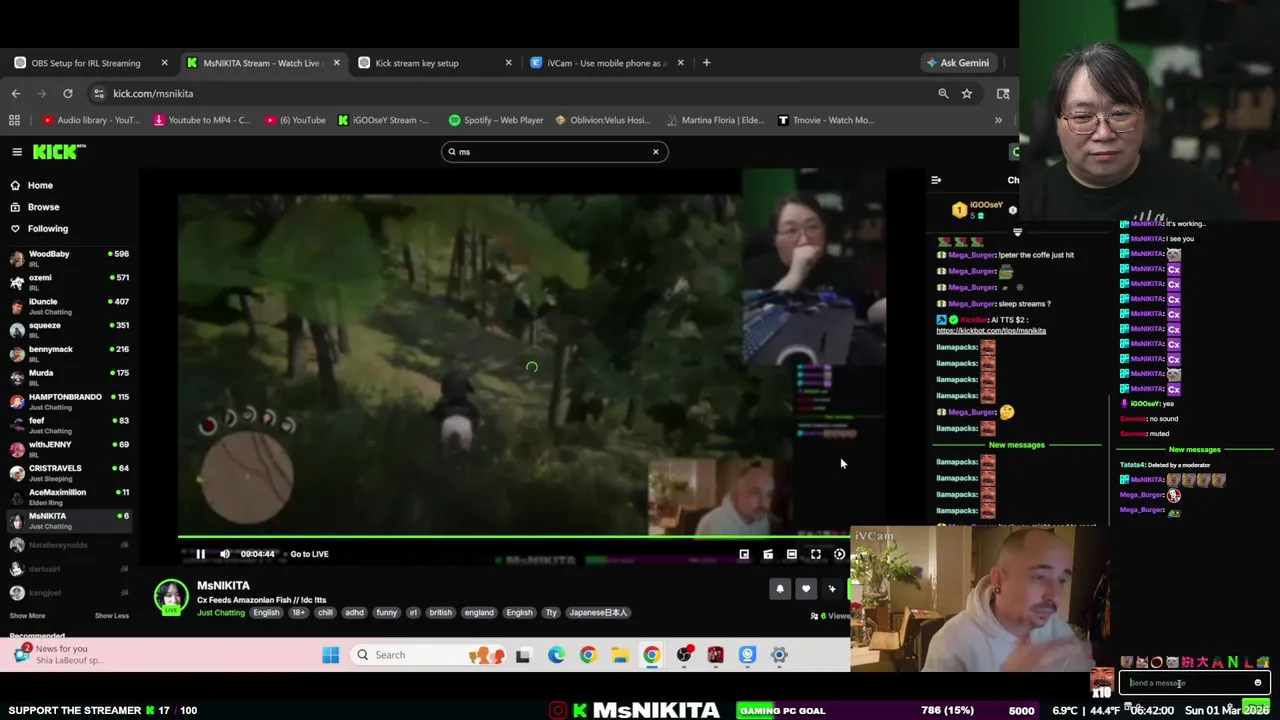Toggle MsNIKITA notifications bell
Viewport: 1280px width, 720px height.
pos(780,589)
